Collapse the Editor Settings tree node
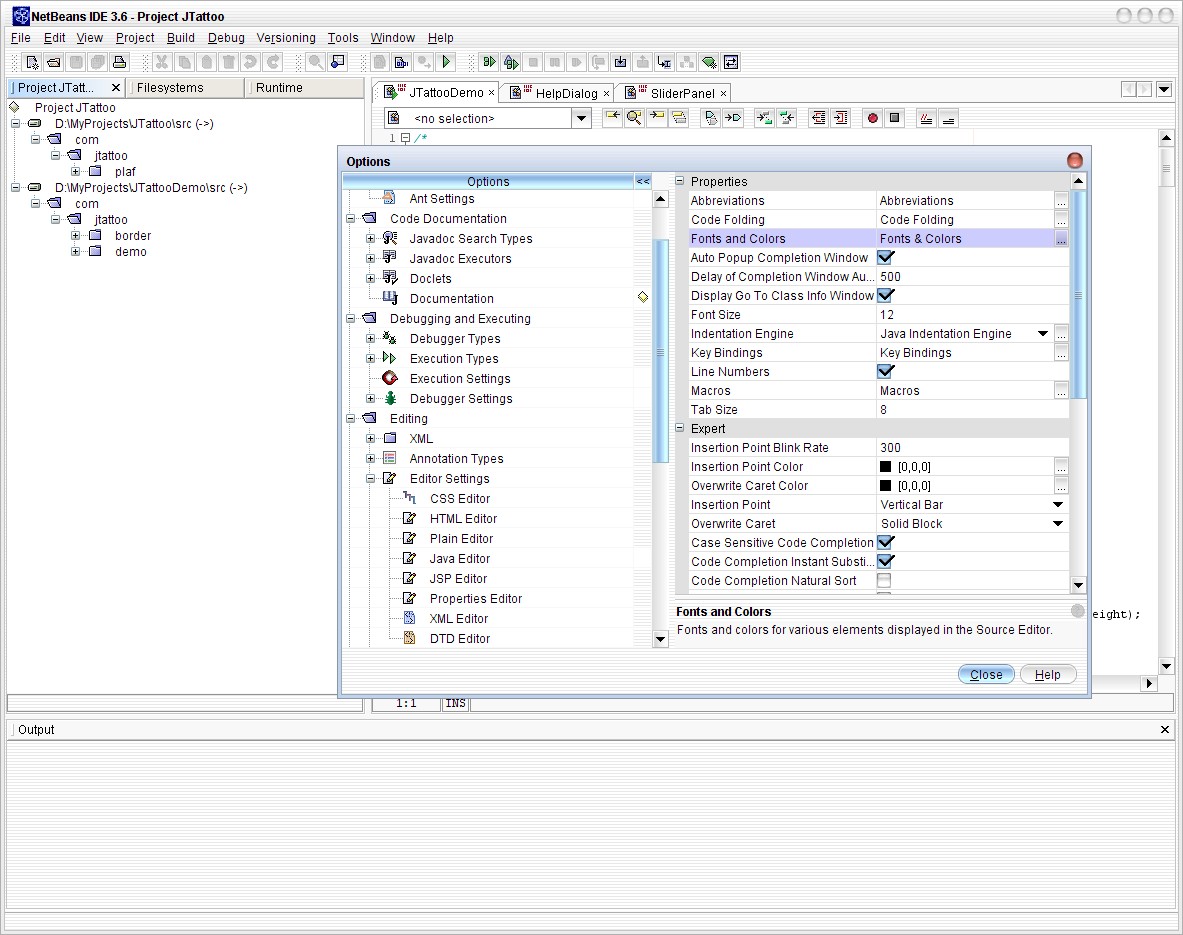1183x935 pixels. 370,478
